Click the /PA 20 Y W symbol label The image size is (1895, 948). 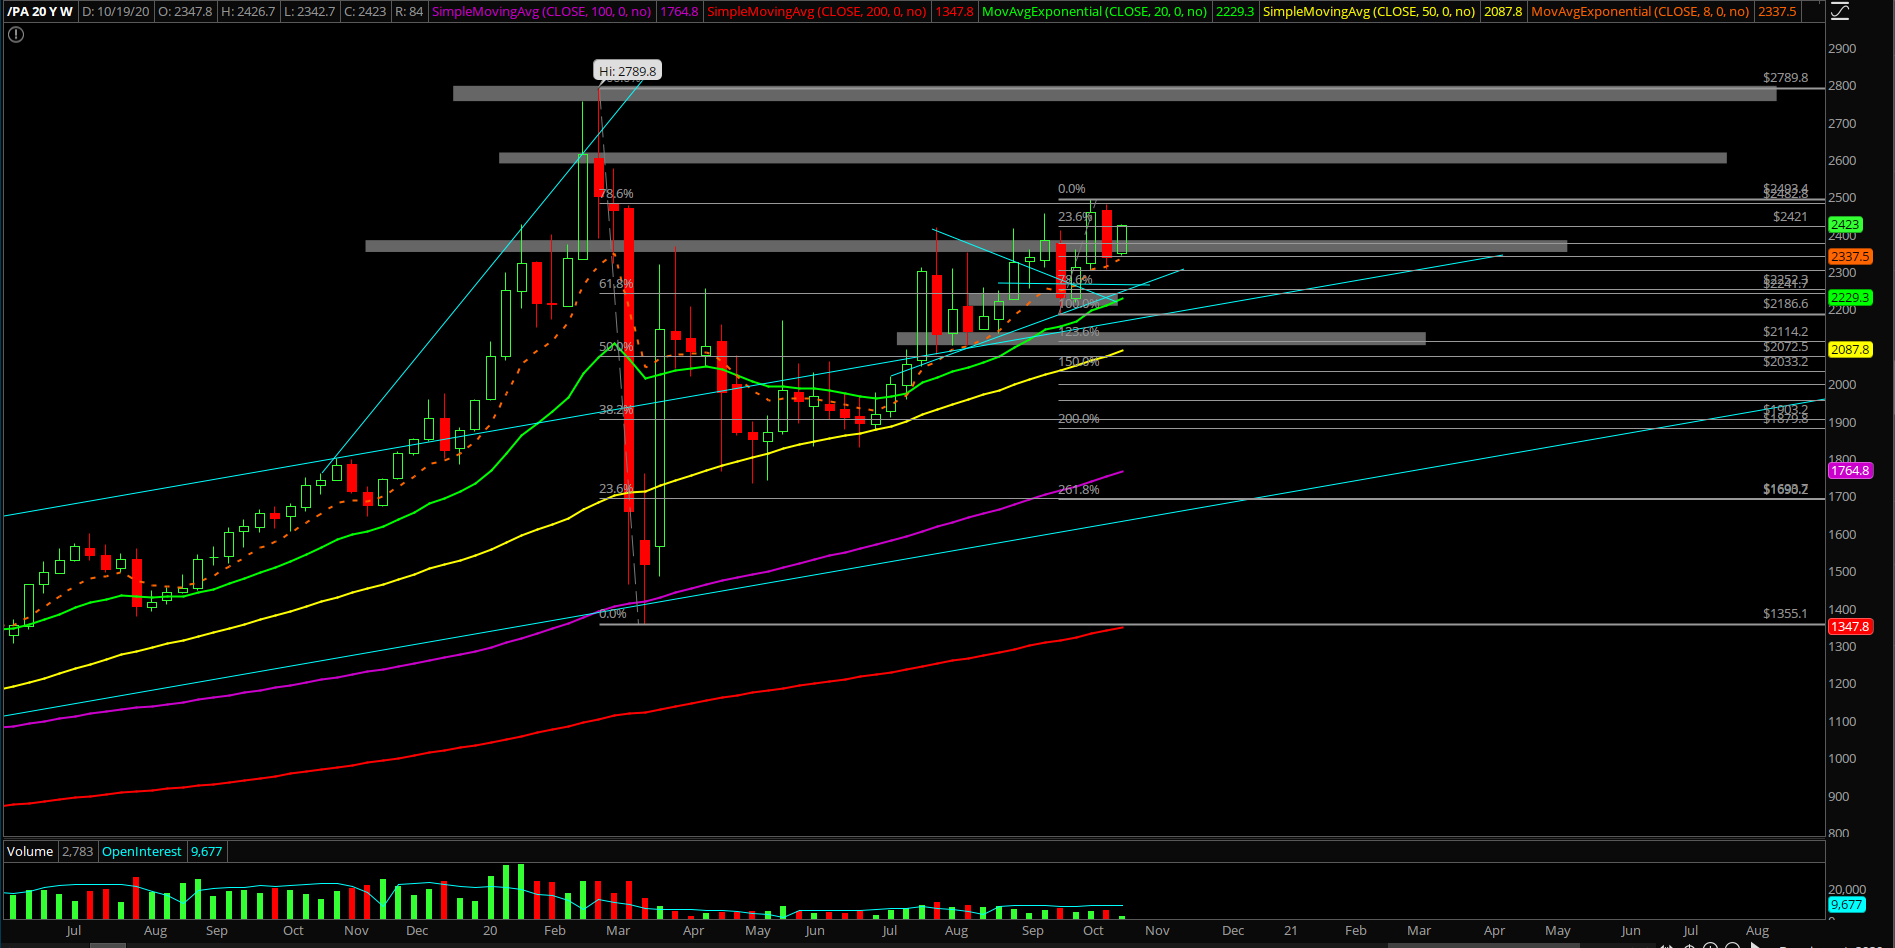39,11
